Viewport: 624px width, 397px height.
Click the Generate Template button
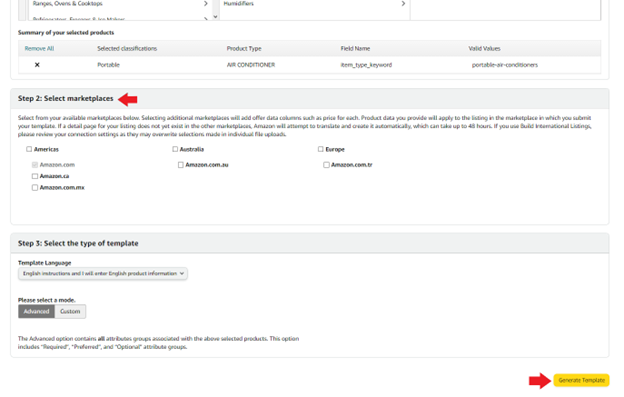tap(581, 380)
